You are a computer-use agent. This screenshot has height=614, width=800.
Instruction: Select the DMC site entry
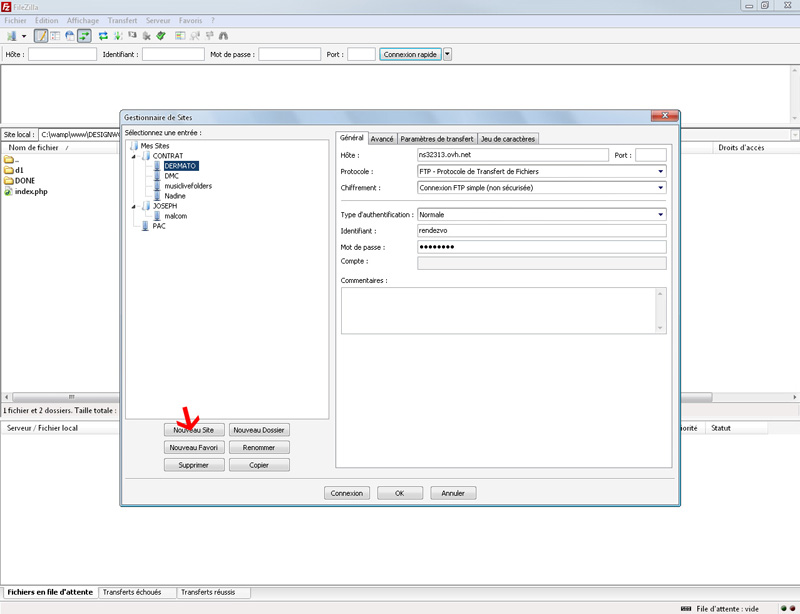click(x=171, y=176)
